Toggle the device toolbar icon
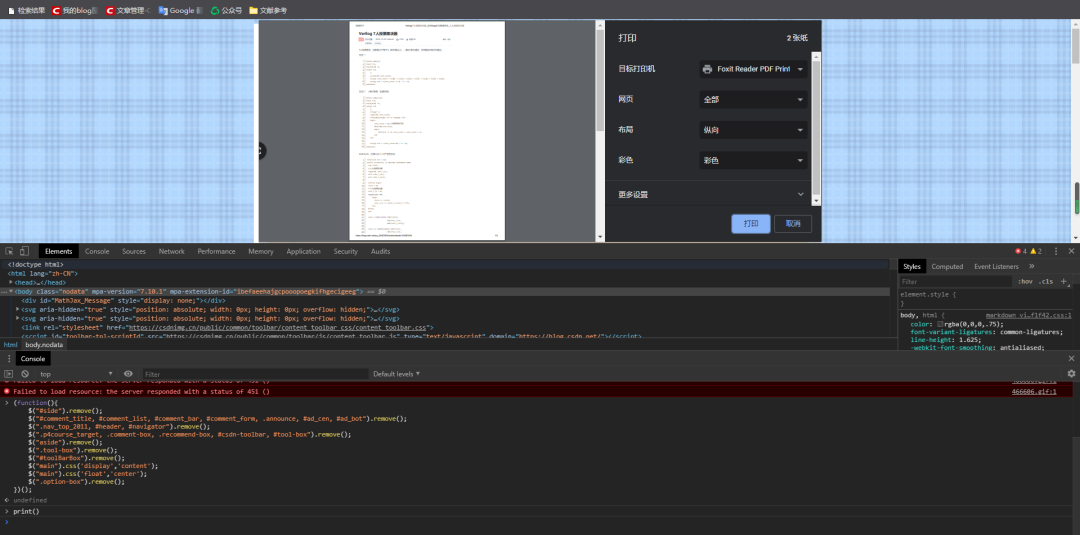Image resolution: width=1080 pixels, height=535 pixels. (x=24, y=251)
